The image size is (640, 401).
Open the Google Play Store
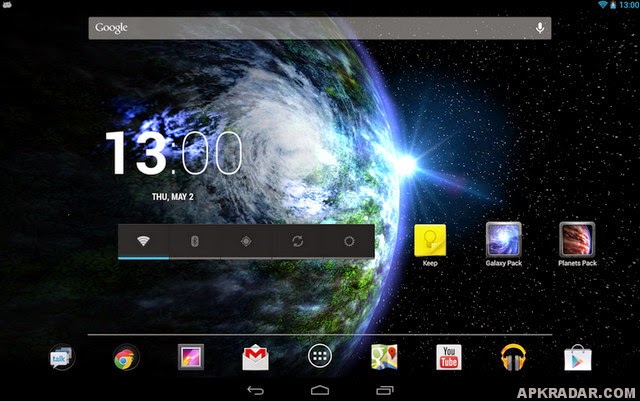(x=578, y=358)
